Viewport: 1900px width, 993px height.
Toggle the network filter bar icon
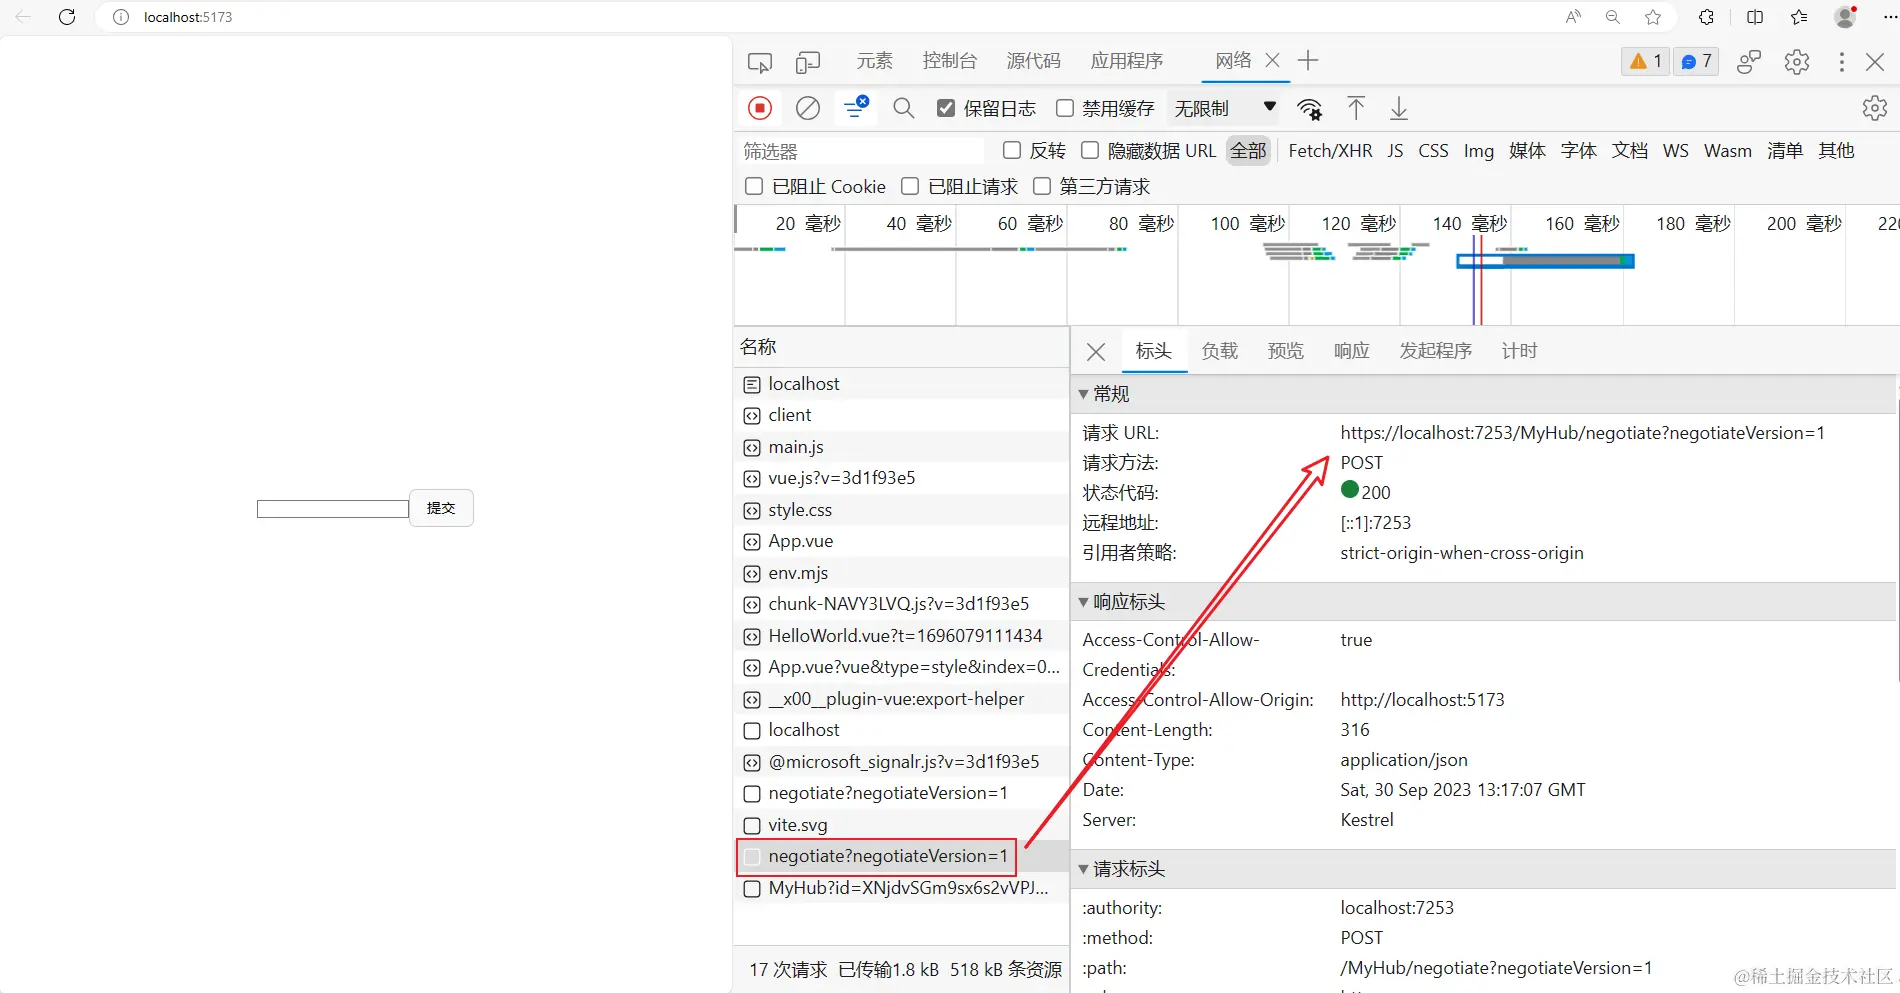coord(856,108)
